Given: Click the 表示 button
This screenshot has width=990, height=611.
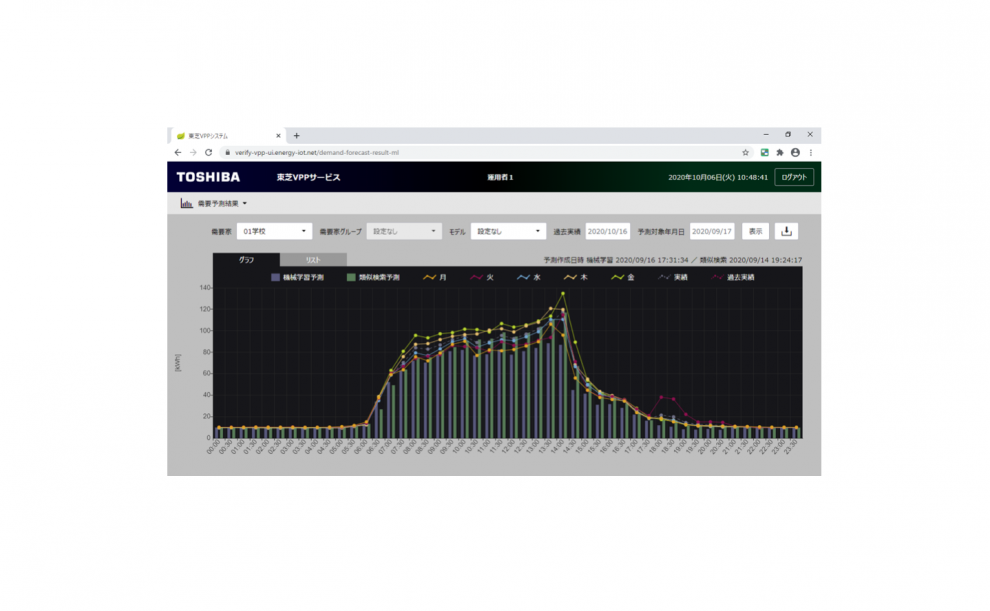Looking at the screenshot, I should pyautogui.click(x=755, y=231).
